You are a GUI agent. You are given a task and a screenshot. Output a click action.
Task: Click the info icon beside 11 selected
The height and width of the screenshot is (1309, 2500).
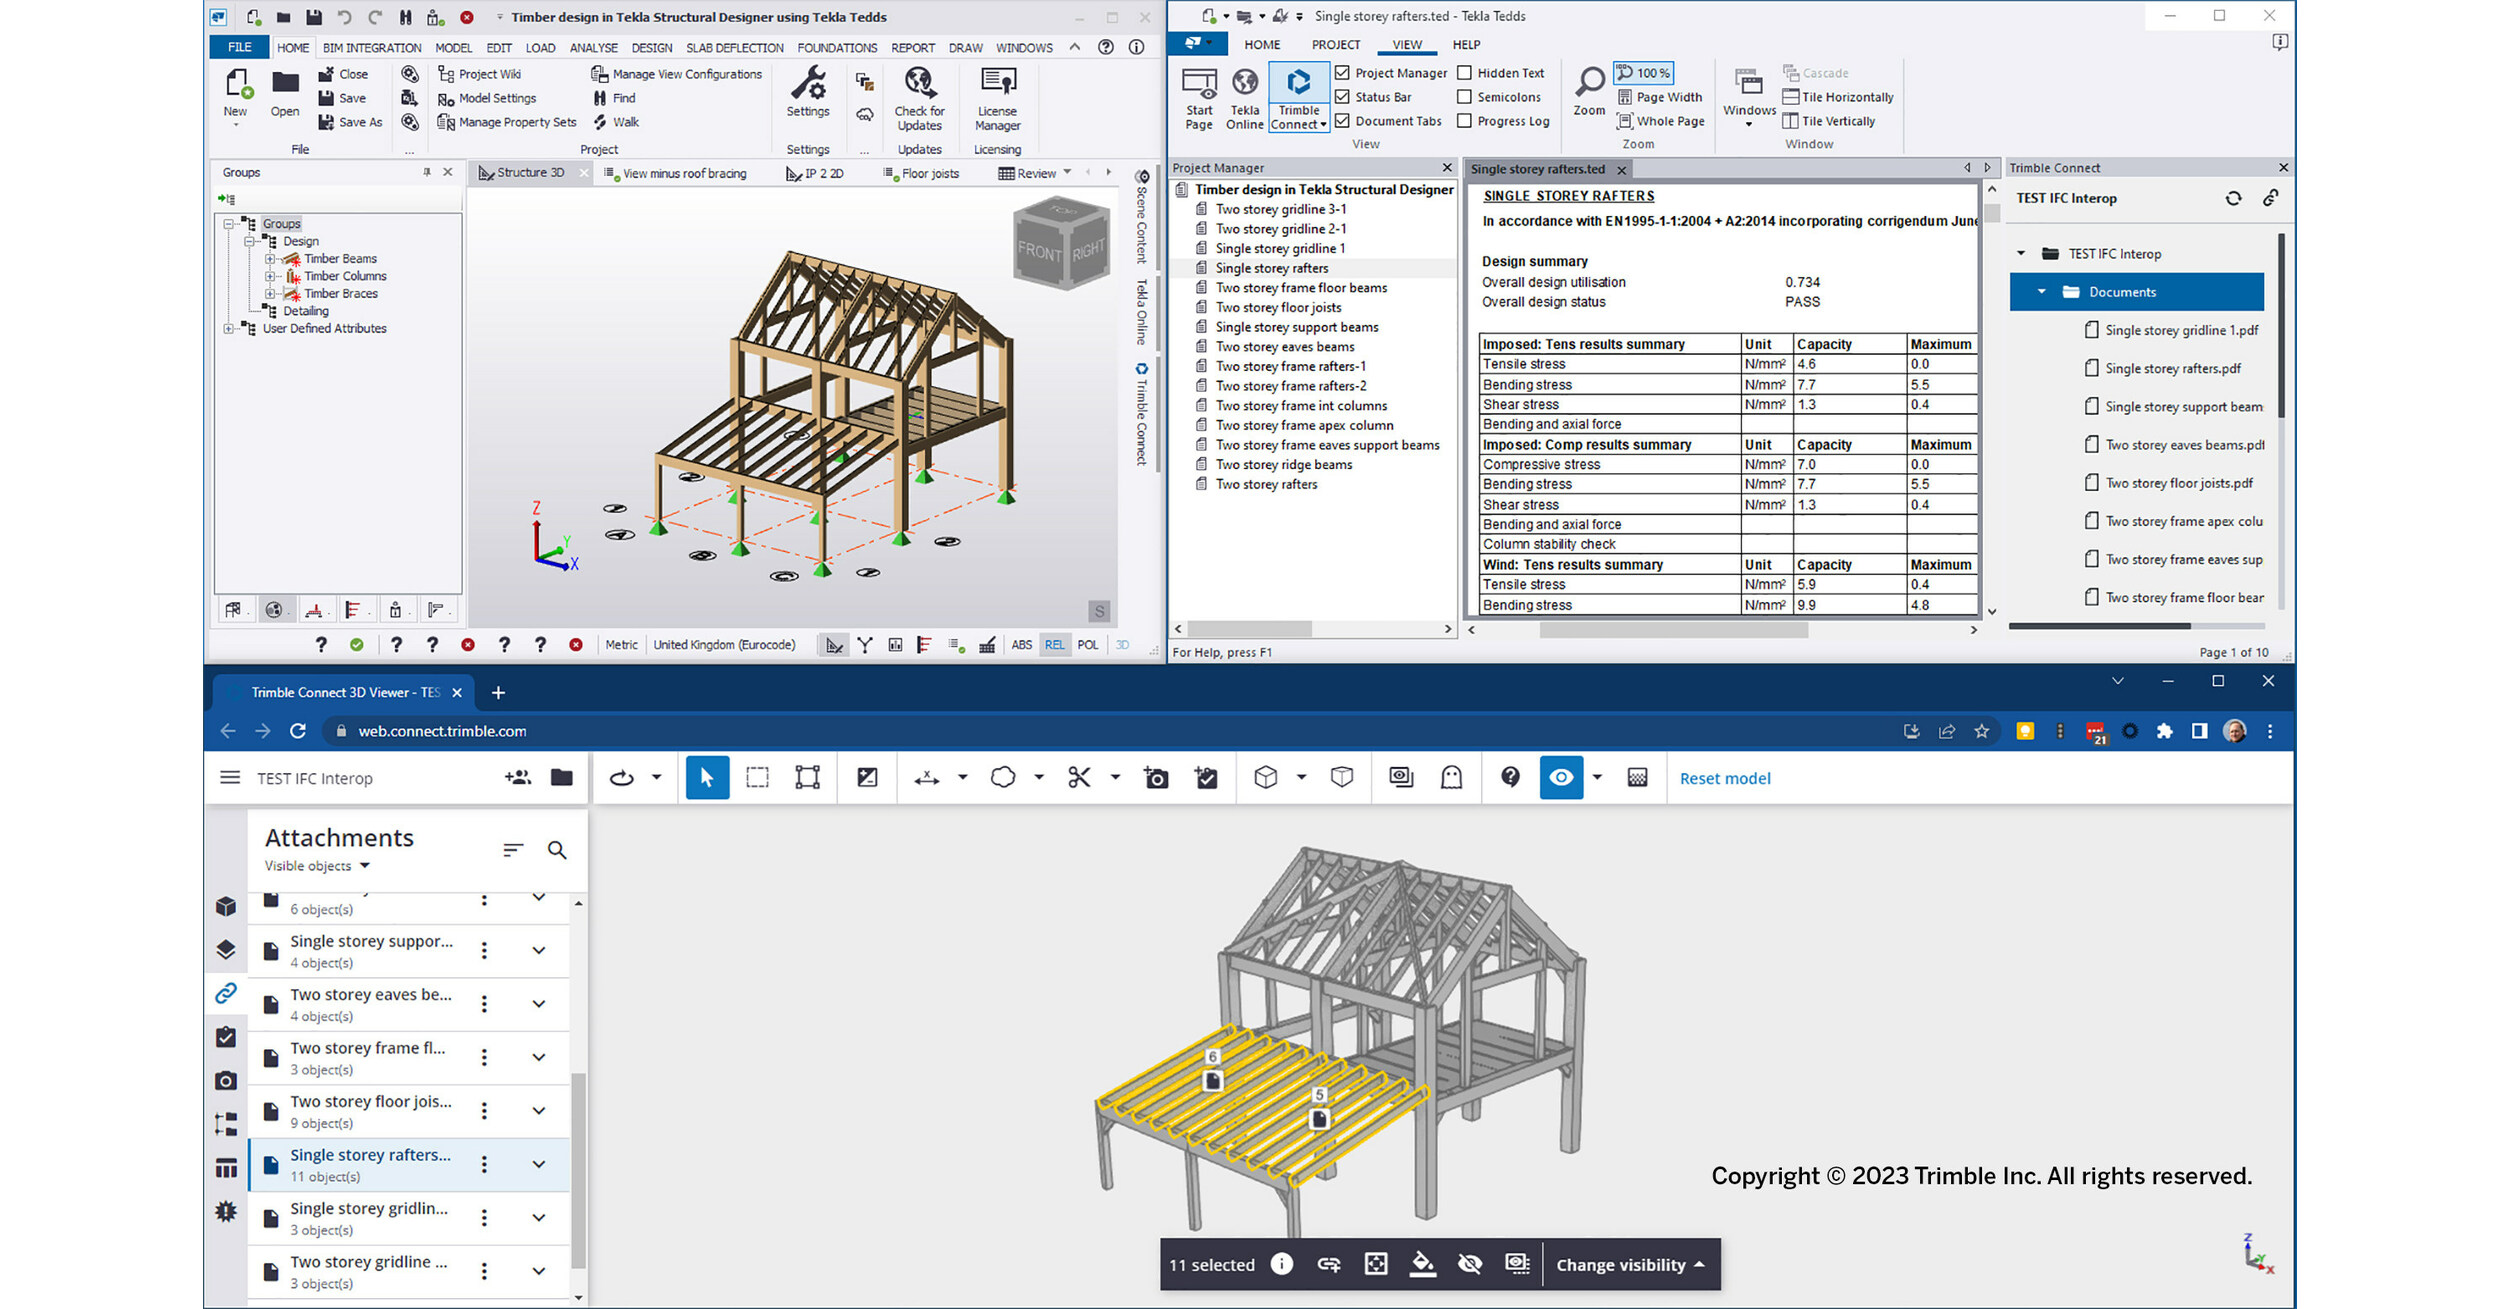[1281, 1264]
